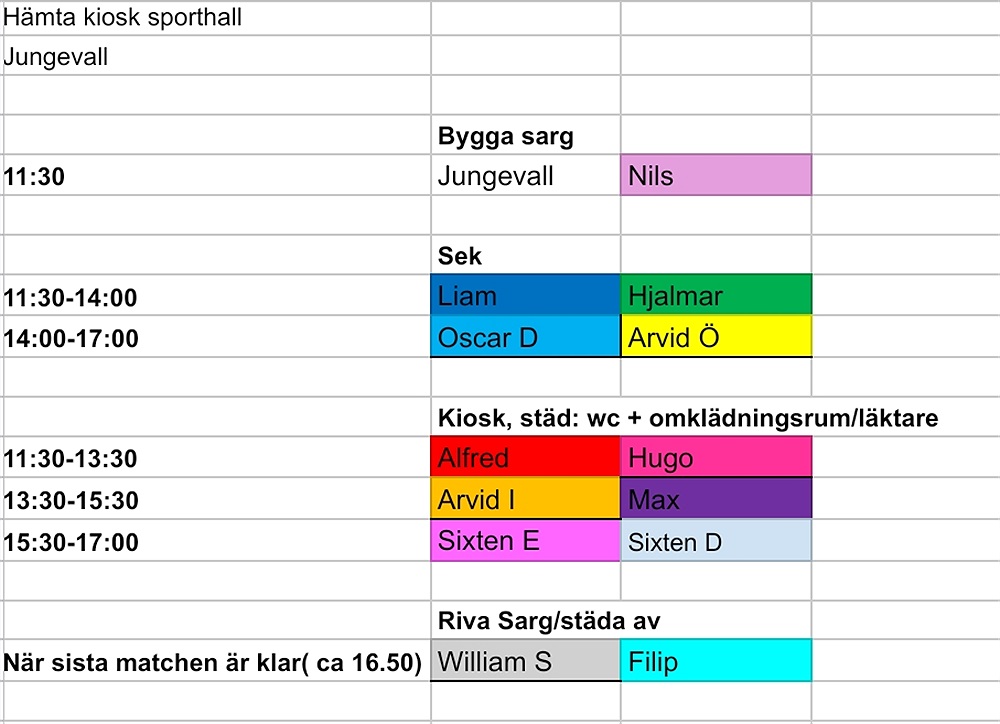Click the Riva Sarg/städa av heading
Image resolution: width=1000 pixels, height=724 pixels.
(549, 621)
